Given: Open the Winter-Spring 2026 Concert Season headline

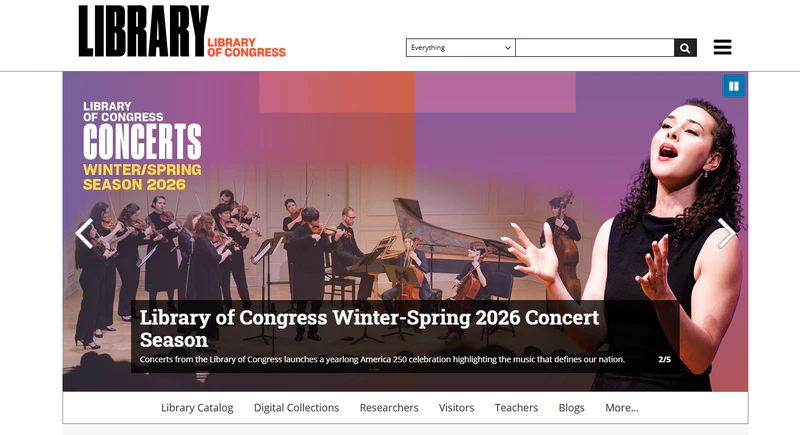Looking at the screenshot, I should pos(369,328).
